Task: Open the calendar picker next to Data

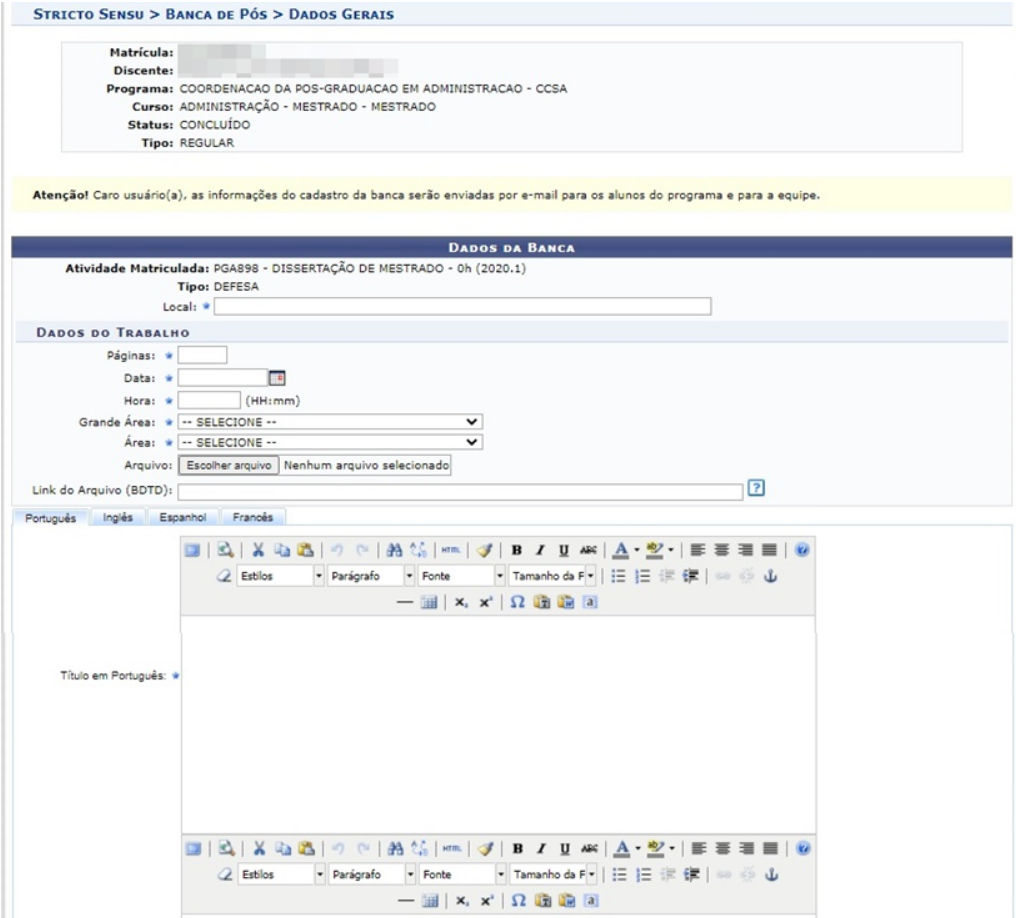Action: [x=277, y=378]
